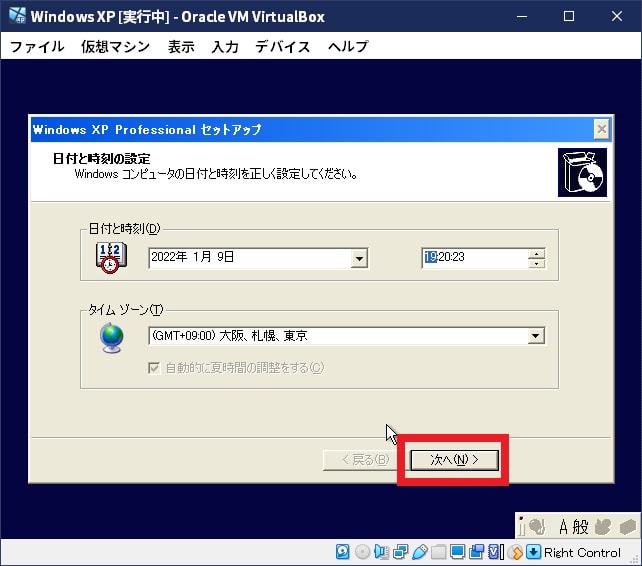
Task: Click the audio status icon
Action: [x=382, y=552]
